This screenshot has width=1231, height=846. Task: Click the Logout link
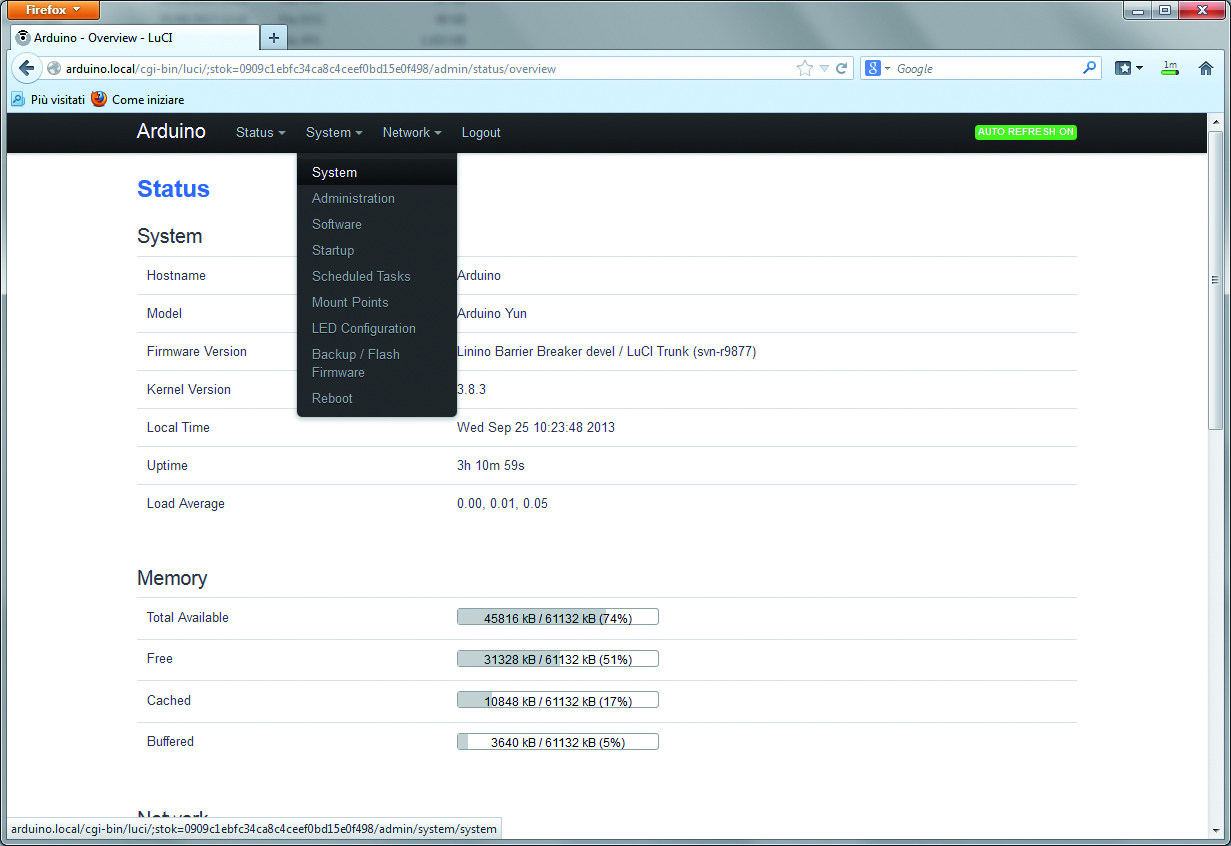pyautogui.click(x=481, y=132)
